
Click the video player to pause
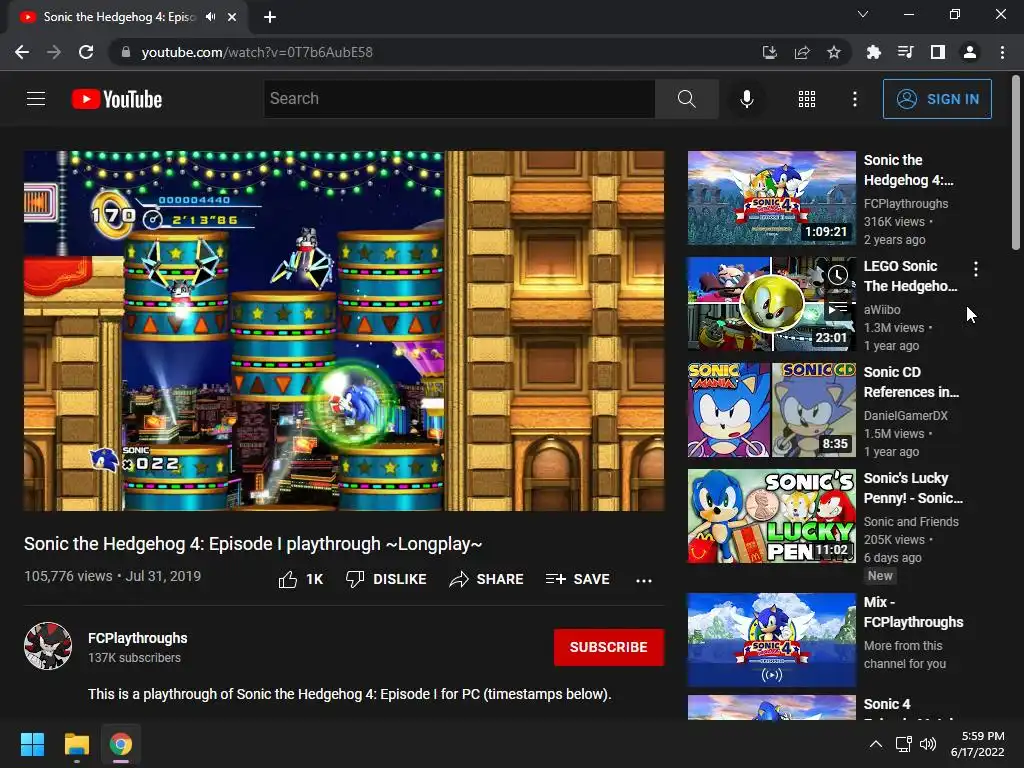(344, 330)
